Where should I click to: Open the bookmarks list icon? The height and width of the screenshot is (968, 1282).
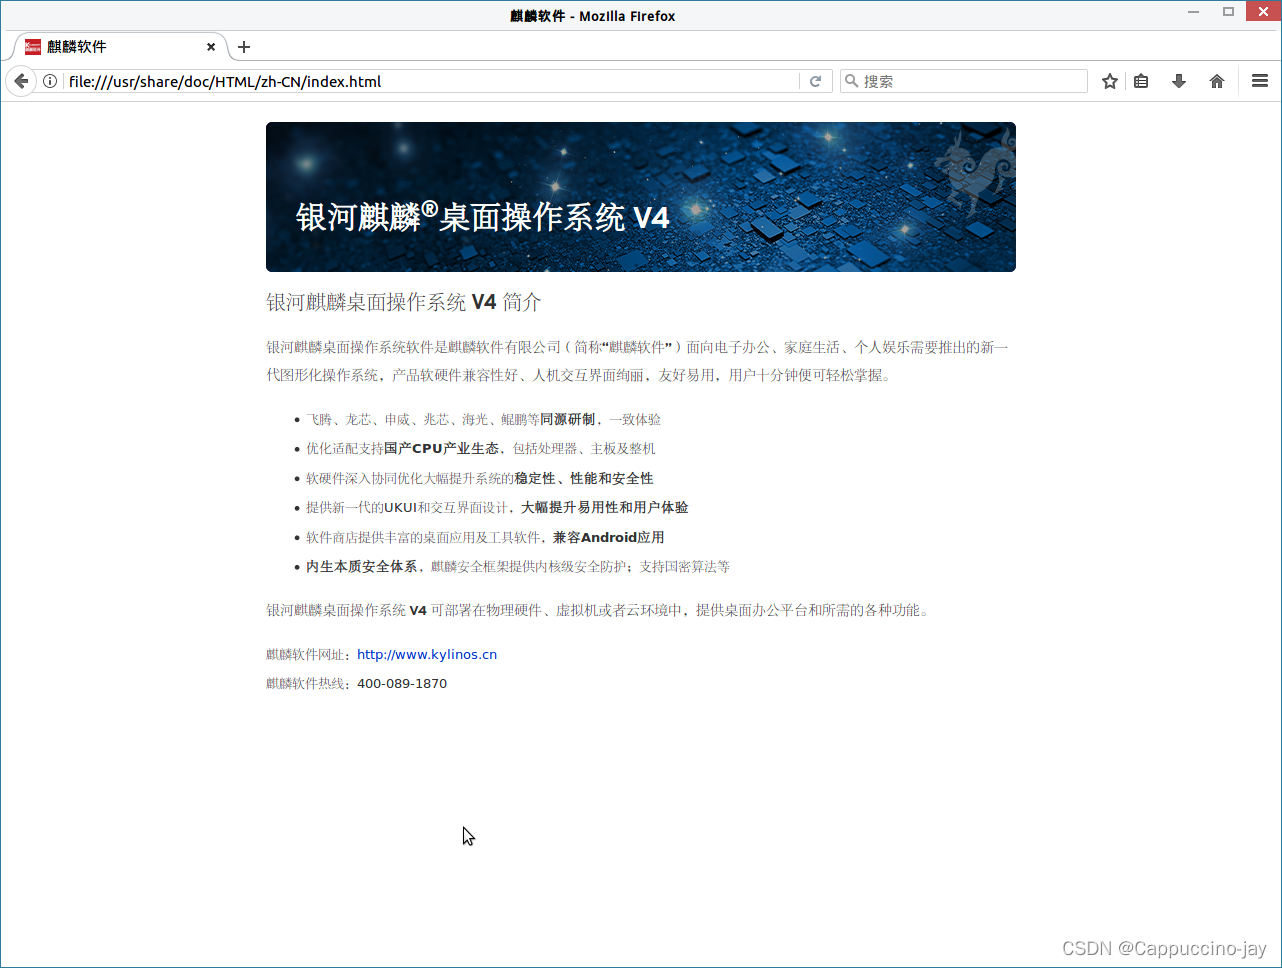1141,81
